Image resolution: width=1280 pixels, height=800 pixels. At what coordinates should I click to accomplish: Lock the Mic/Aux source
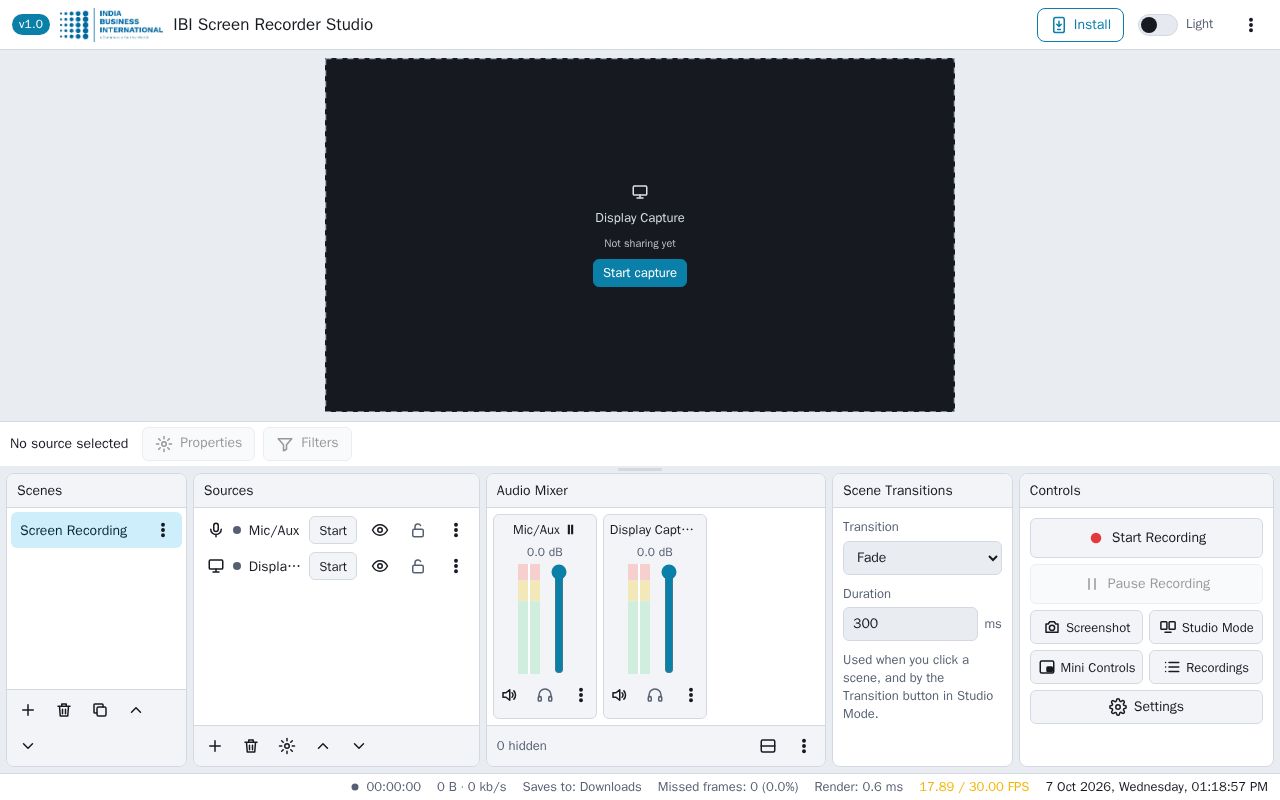click(x=418, y=530)
